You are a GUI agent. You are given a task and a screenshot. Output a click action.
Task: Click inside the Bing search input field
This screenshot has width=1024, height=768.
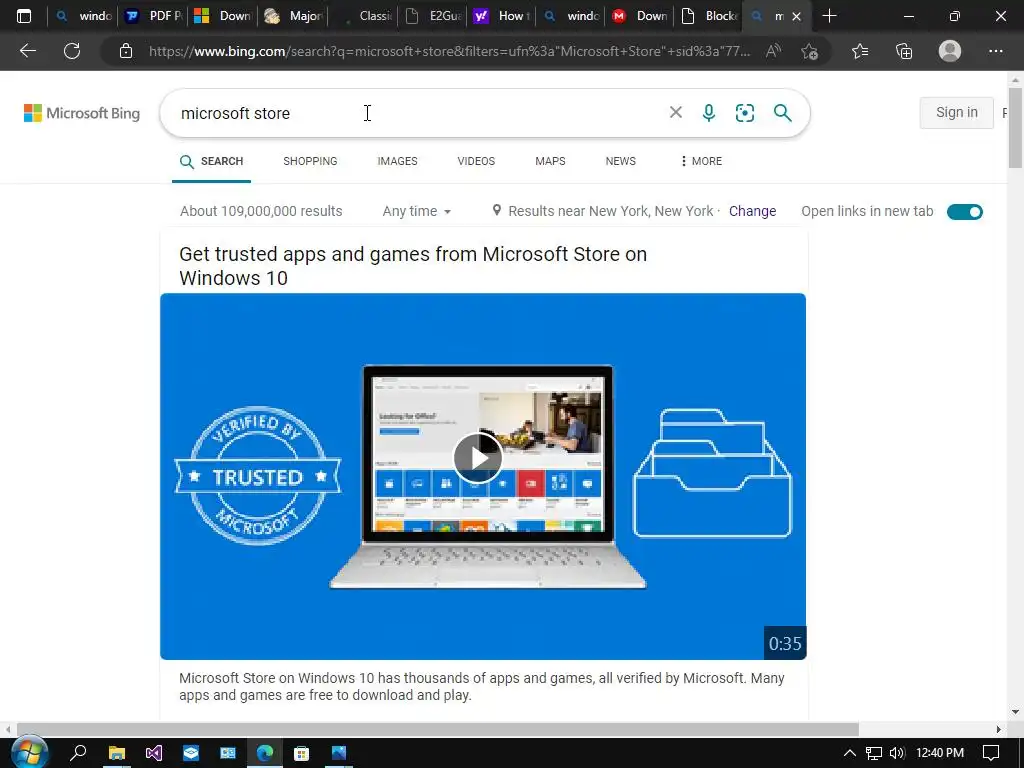coord(418,113)
